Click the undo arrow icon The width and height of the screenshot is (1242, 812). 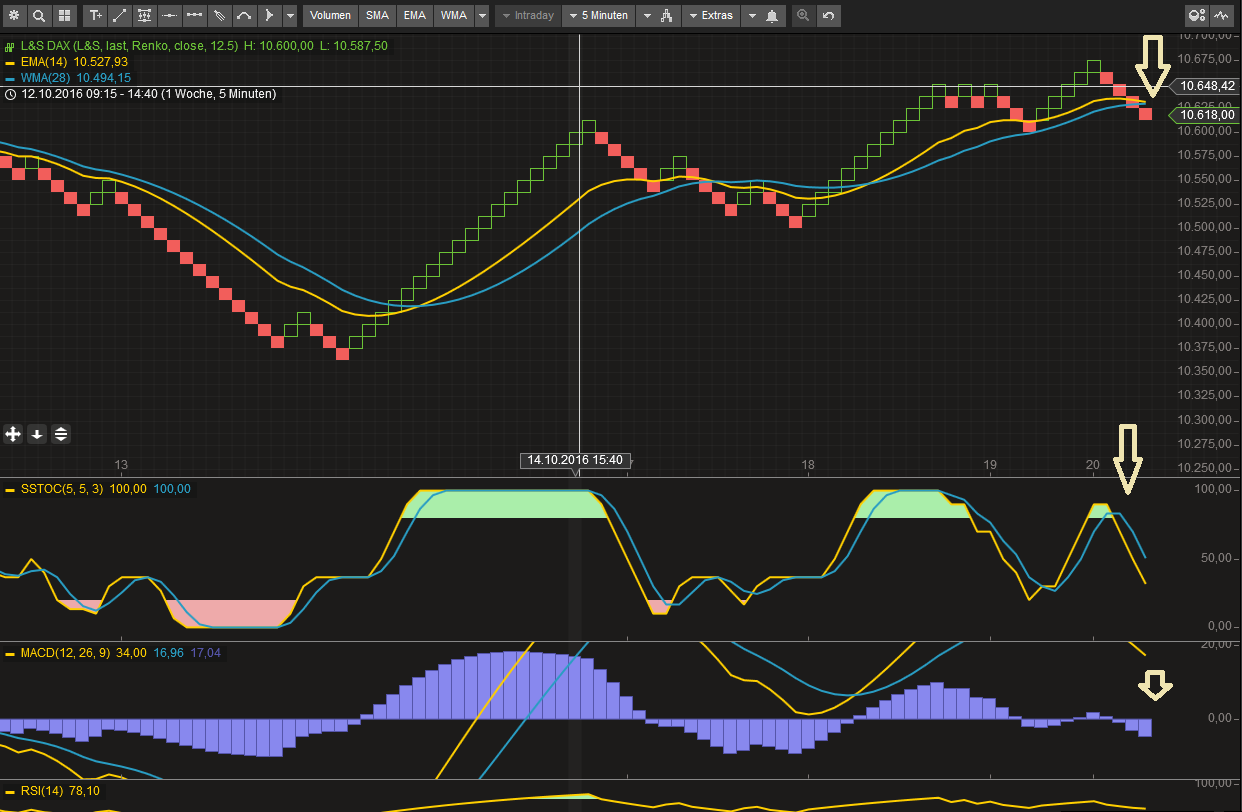[828, 15]
